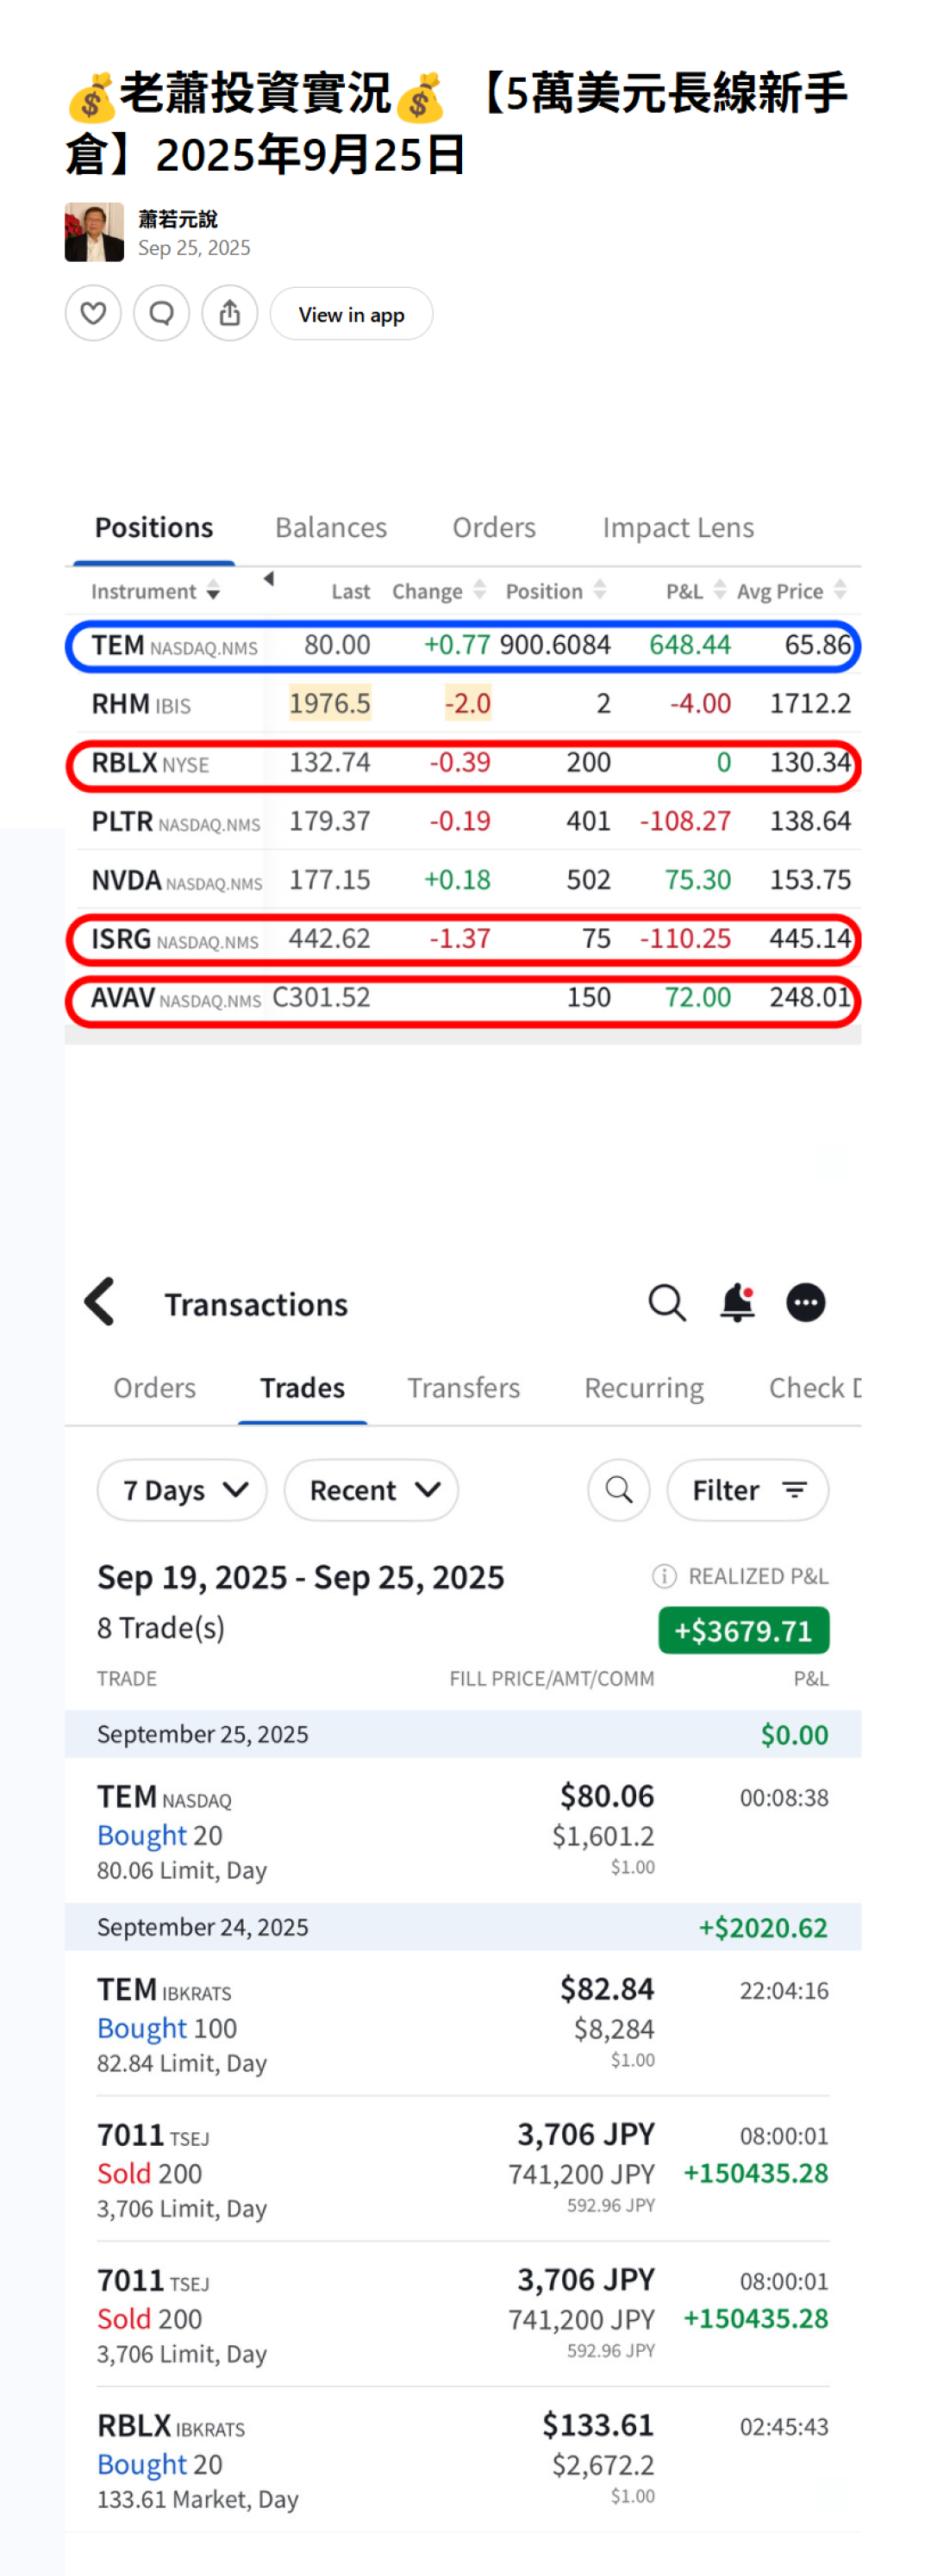
Task: Open the Recent sort dropdown
Action: click(371, 1490)
